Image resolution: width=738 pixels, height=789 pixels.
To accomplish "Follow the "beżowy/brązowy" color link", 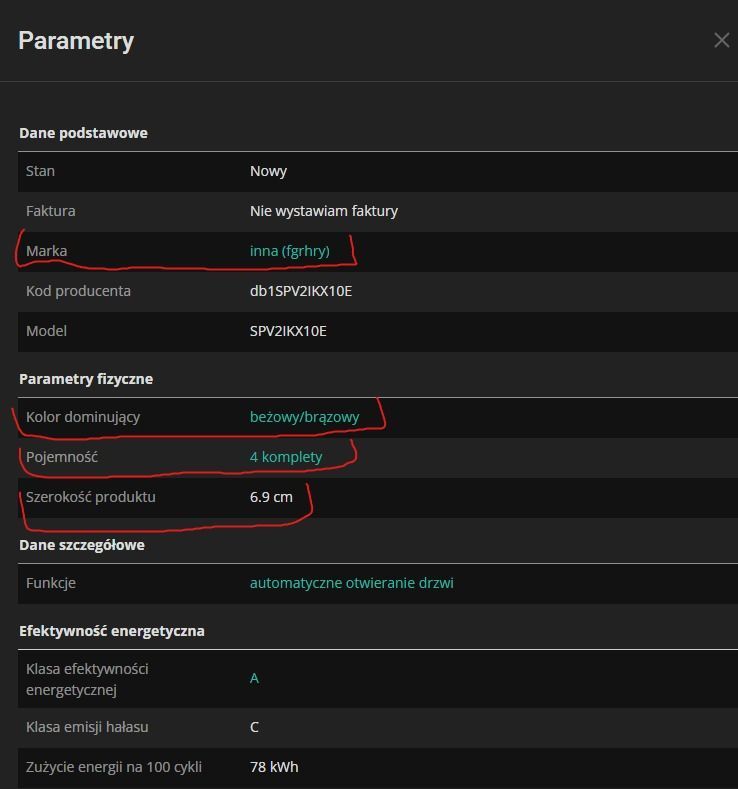I will [x=304, y=417].
